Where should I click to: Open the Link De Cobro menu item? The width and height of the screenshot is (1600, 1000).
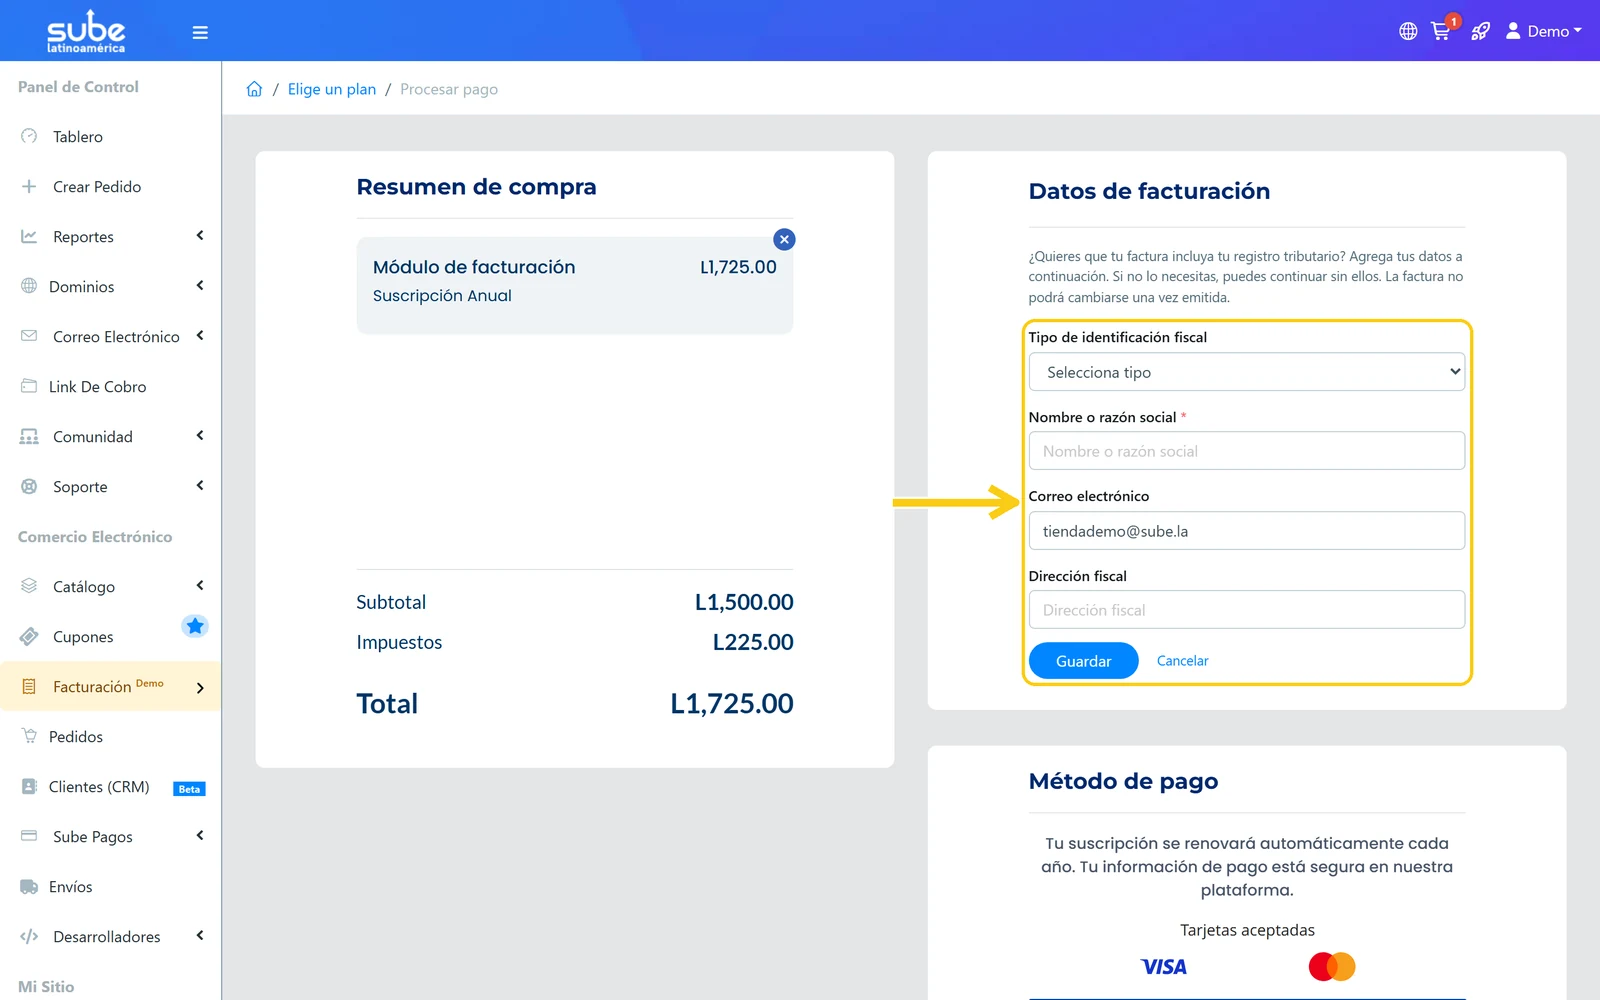pyautogui.click(x=110, y=386)
